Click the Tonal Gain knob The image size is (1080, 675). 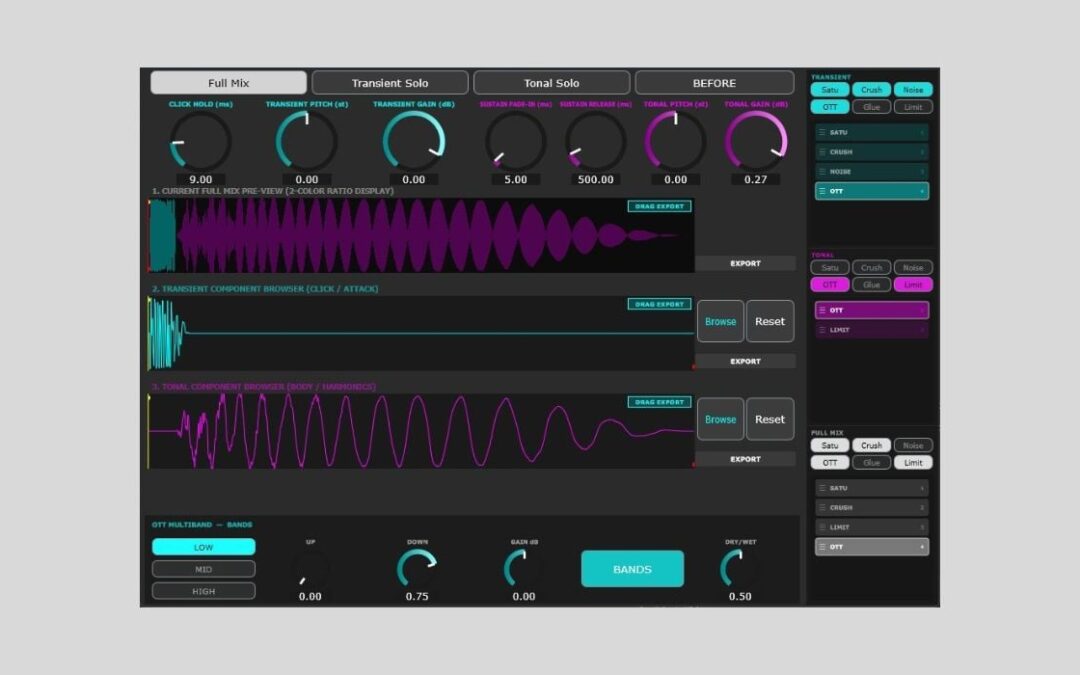(756, 141)
